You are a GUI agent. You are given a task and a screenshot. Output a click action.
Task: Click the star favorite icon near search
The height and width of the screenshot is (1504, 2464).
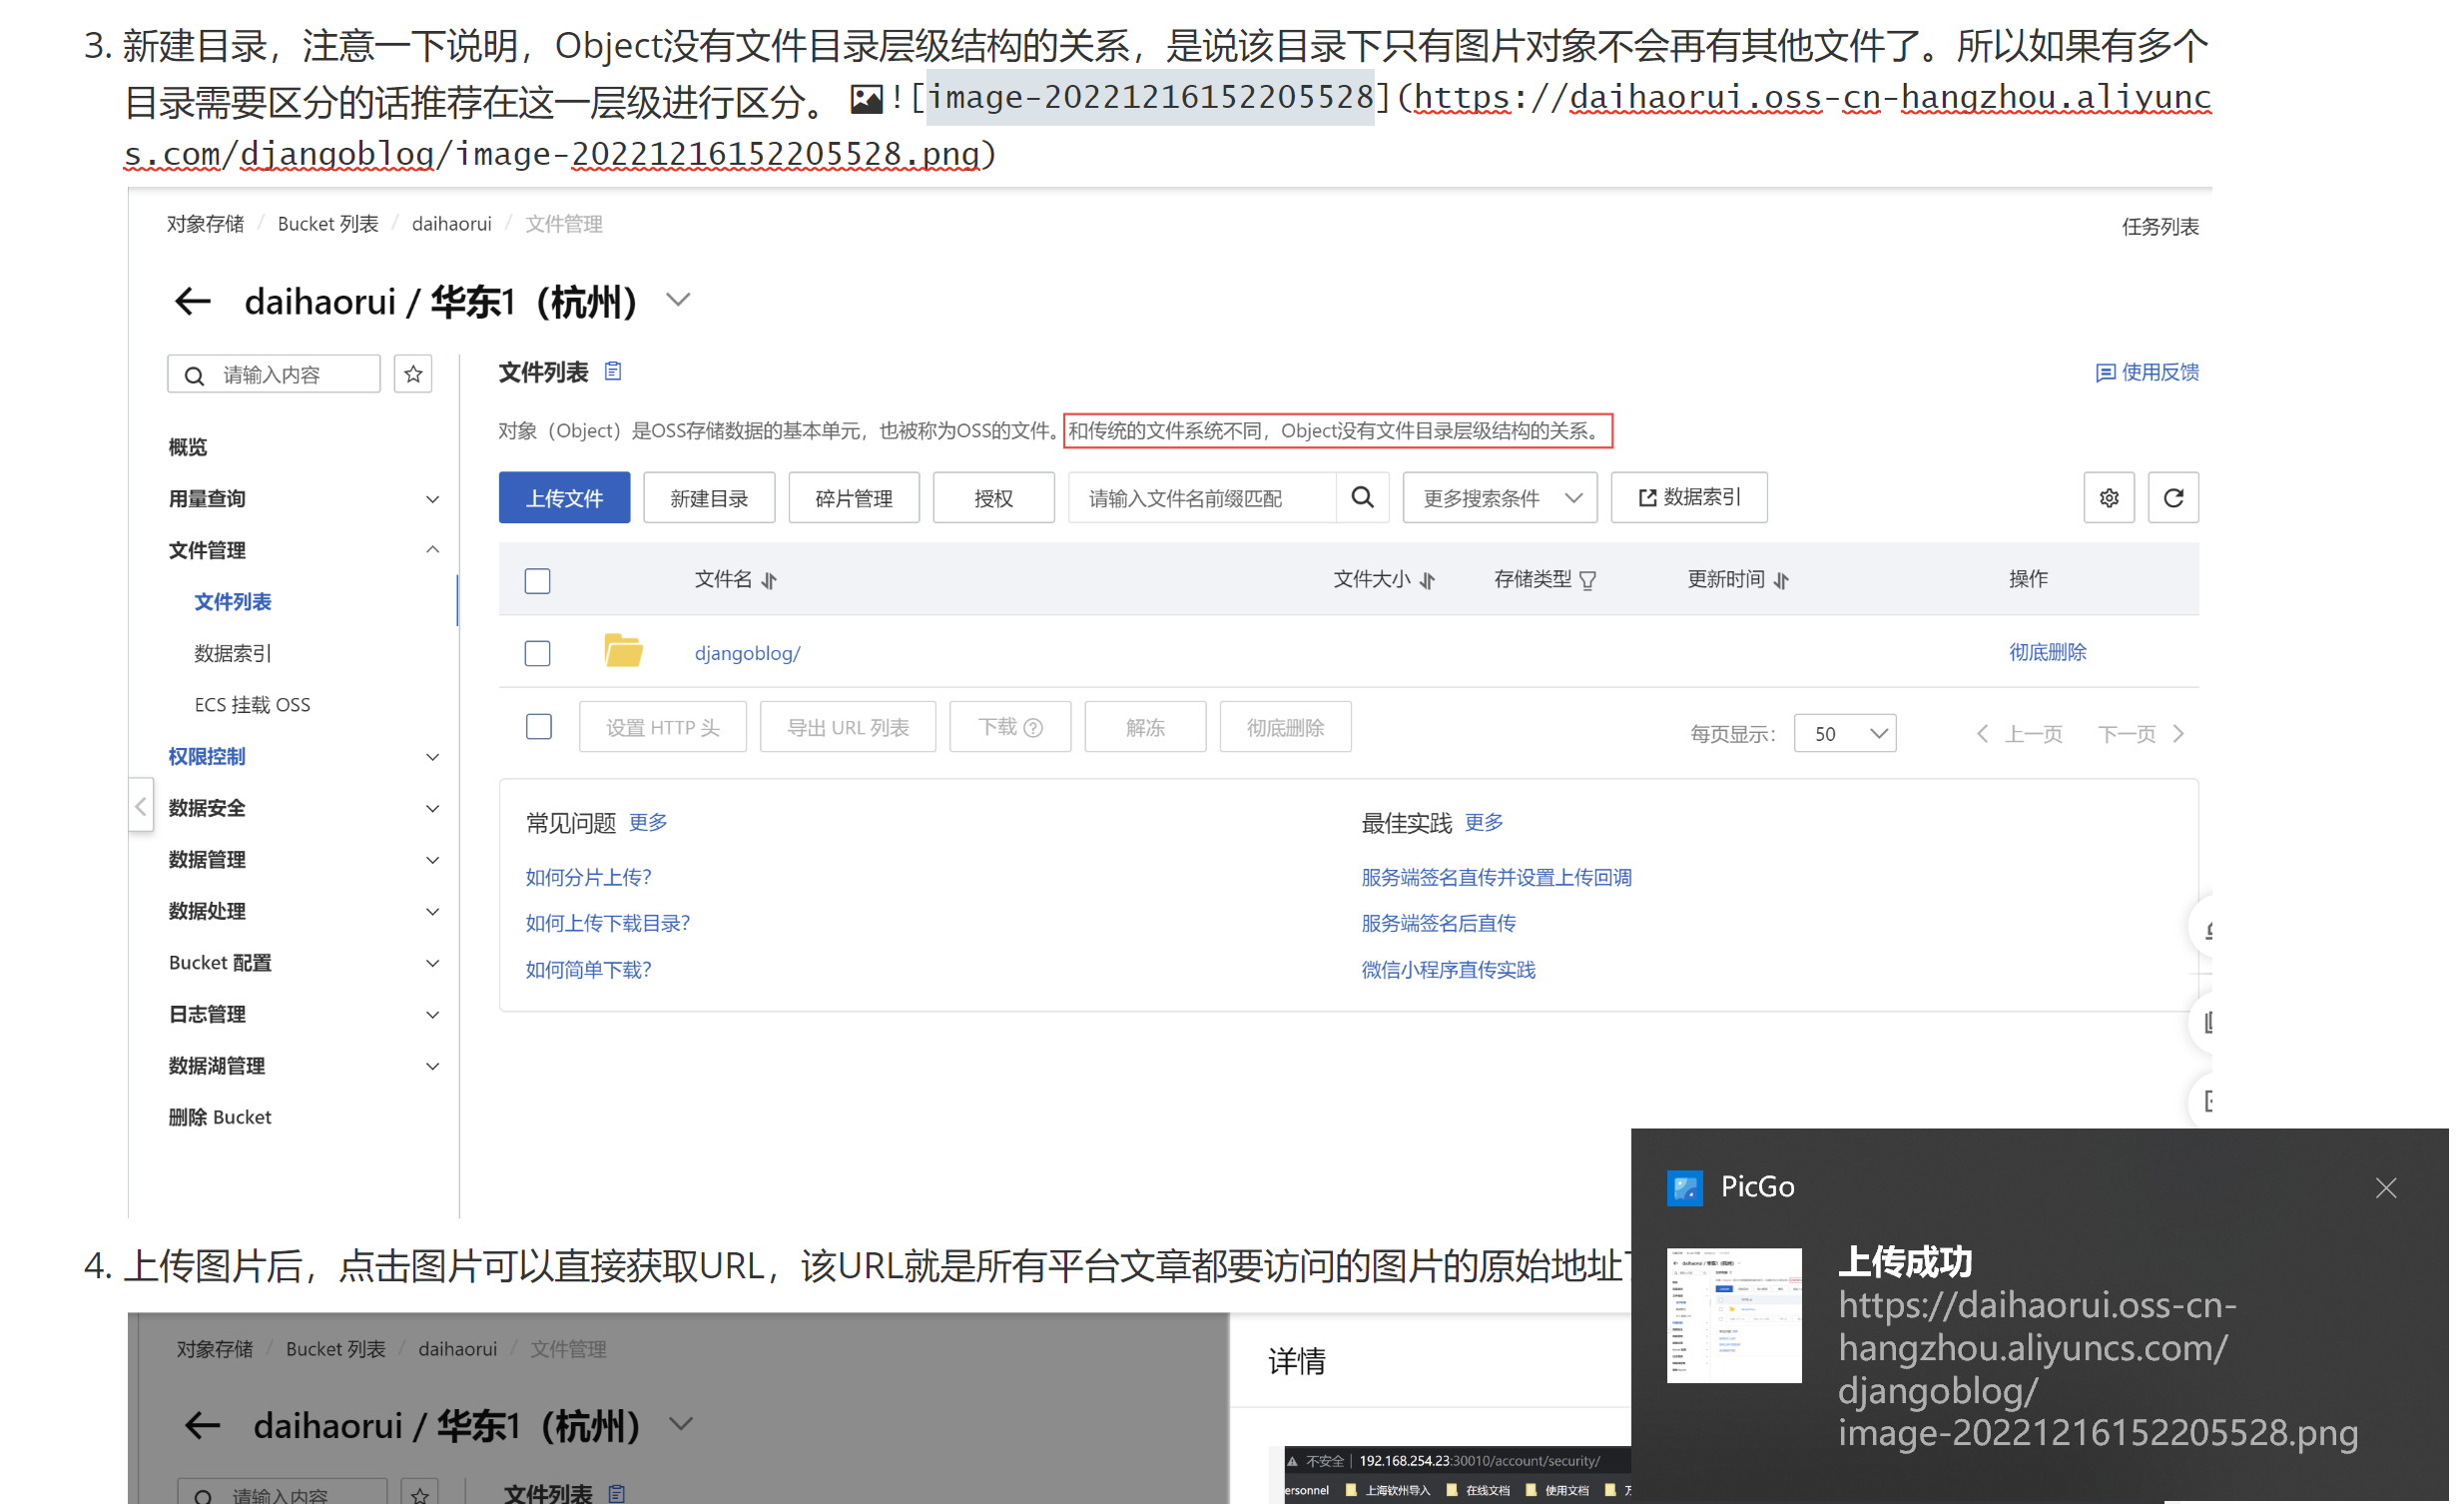pos(414,375)
